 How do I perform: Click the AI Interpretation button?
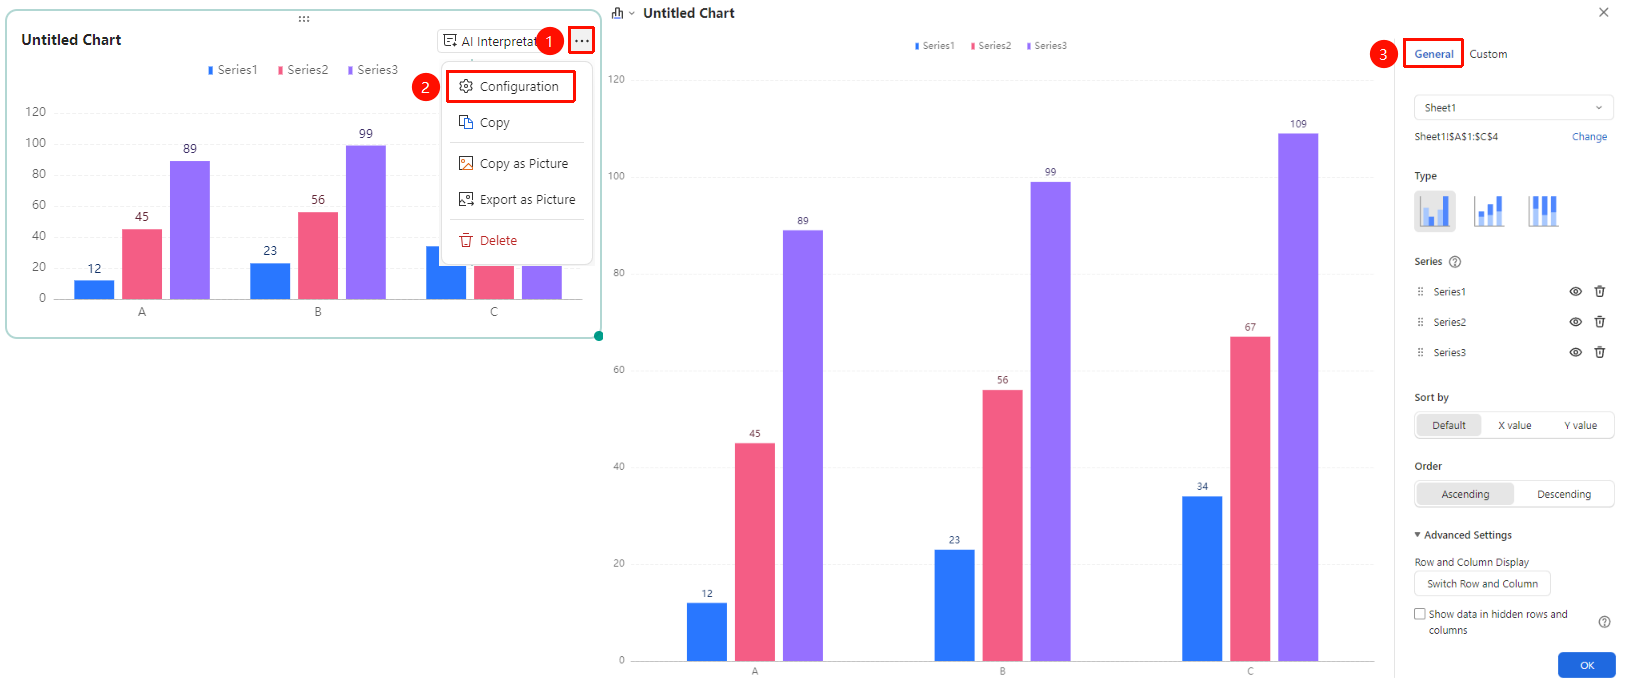pyautogui.click(x=490, y=41)
